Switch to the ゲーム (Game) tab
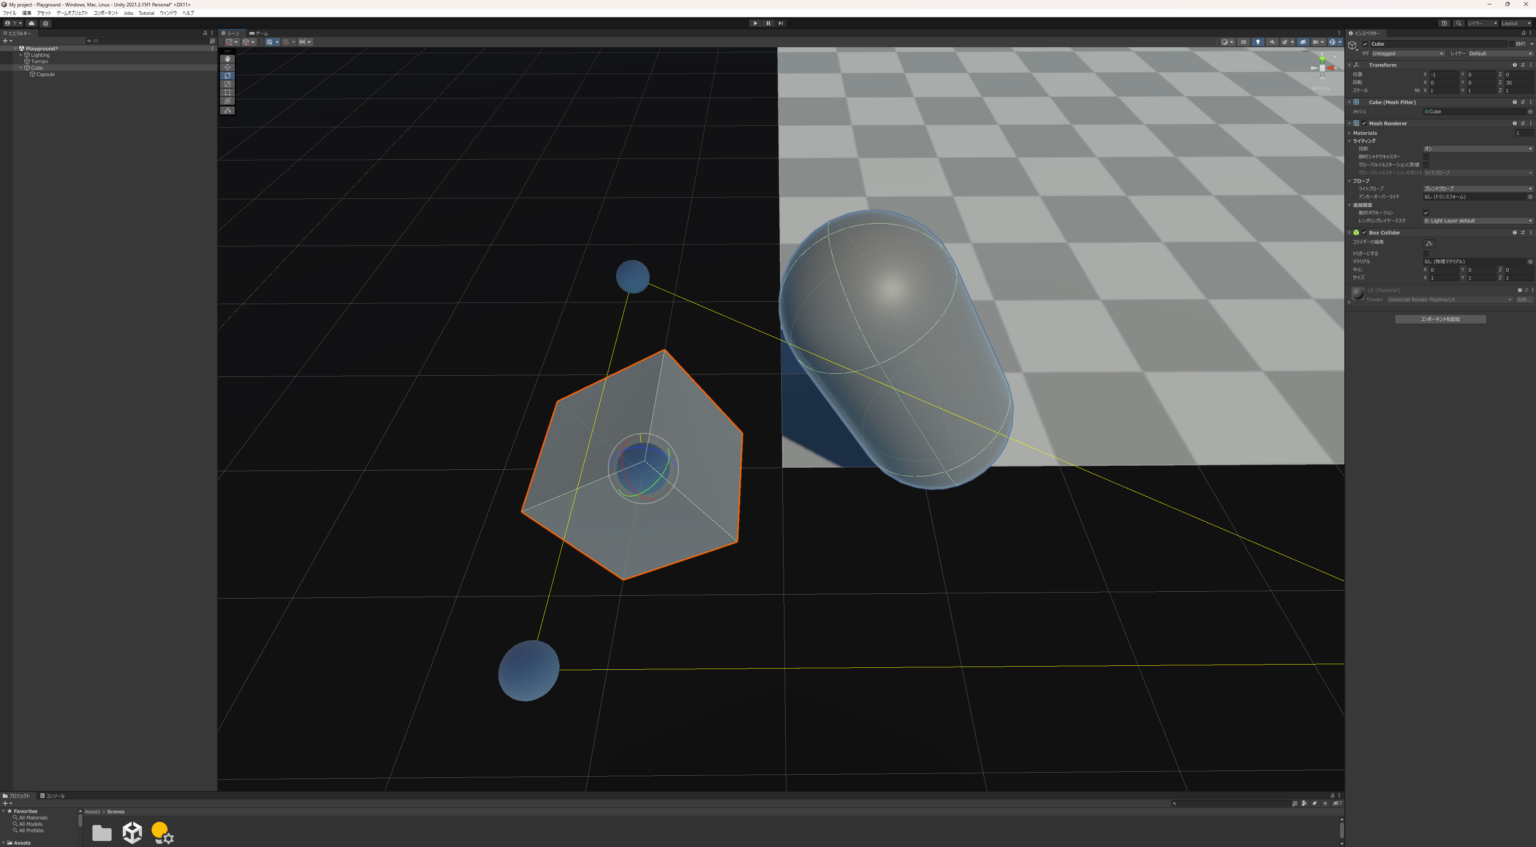Screen dimensions: 1536x847 [x=257, y=32]
